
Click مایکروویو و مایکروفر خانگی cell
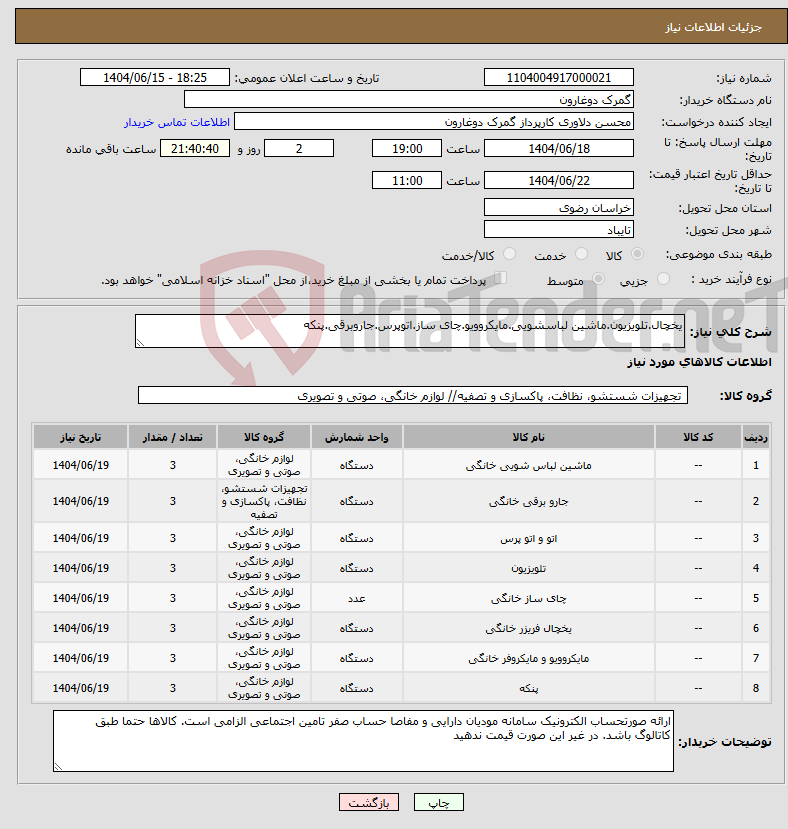tap(529, 658)
